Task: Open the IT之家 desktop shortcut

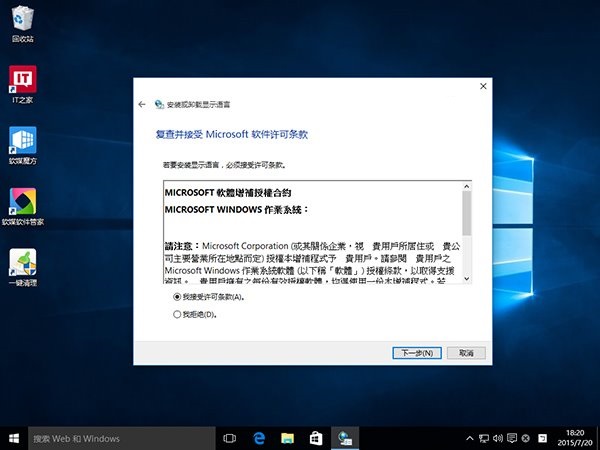Action: [23, 85]
